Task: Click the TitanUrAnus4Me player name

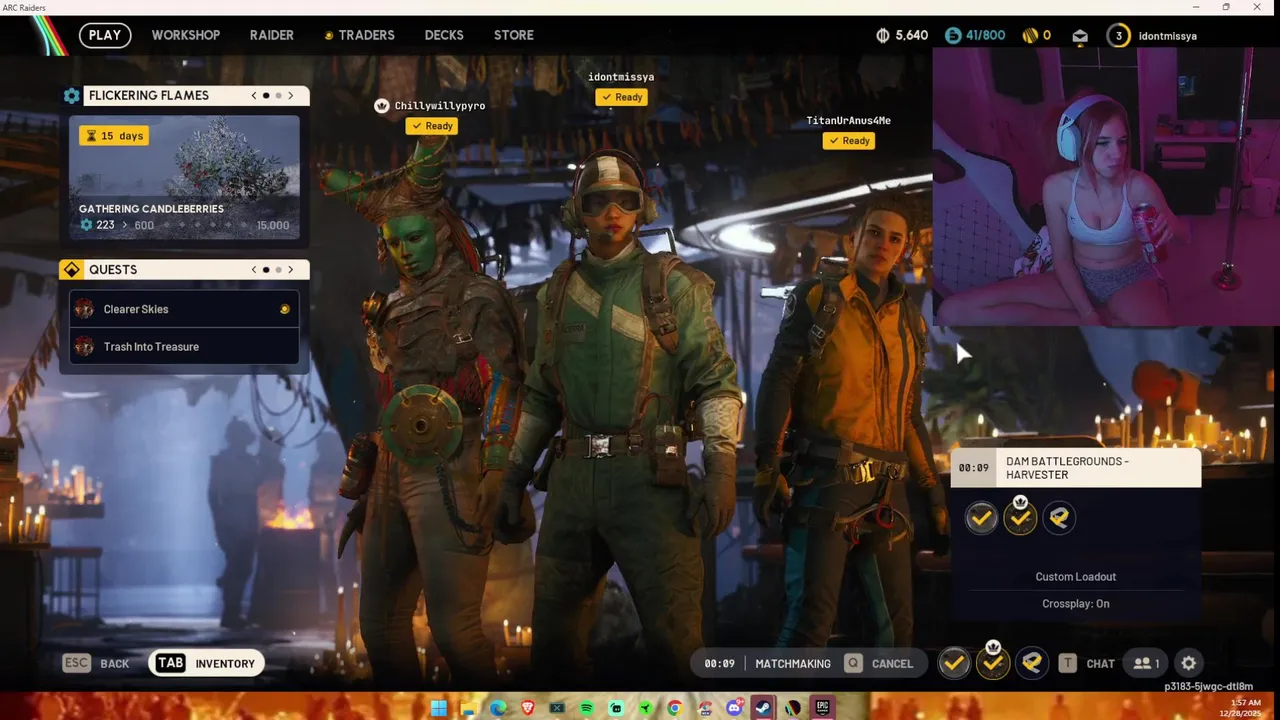Action: [x=849, y=121]
